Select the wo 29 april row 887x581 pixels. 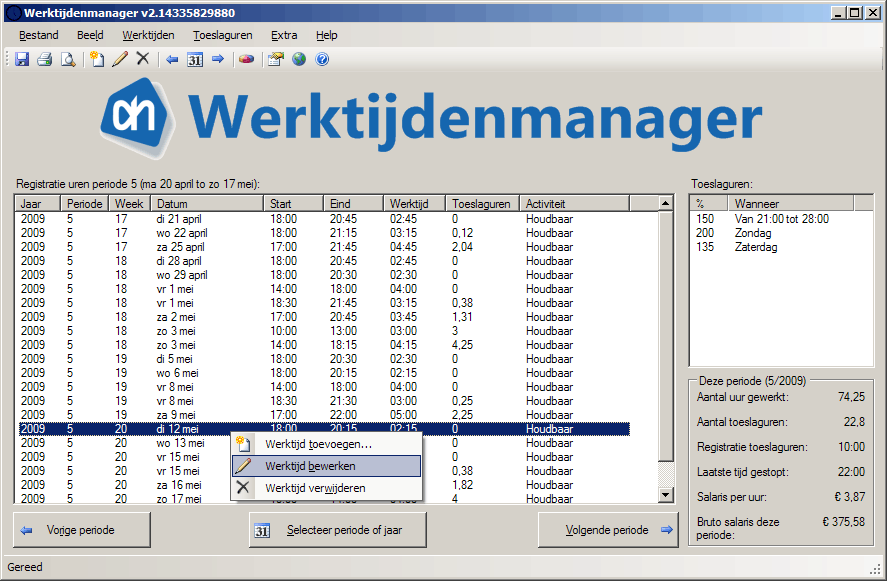[x=324, y=275]
